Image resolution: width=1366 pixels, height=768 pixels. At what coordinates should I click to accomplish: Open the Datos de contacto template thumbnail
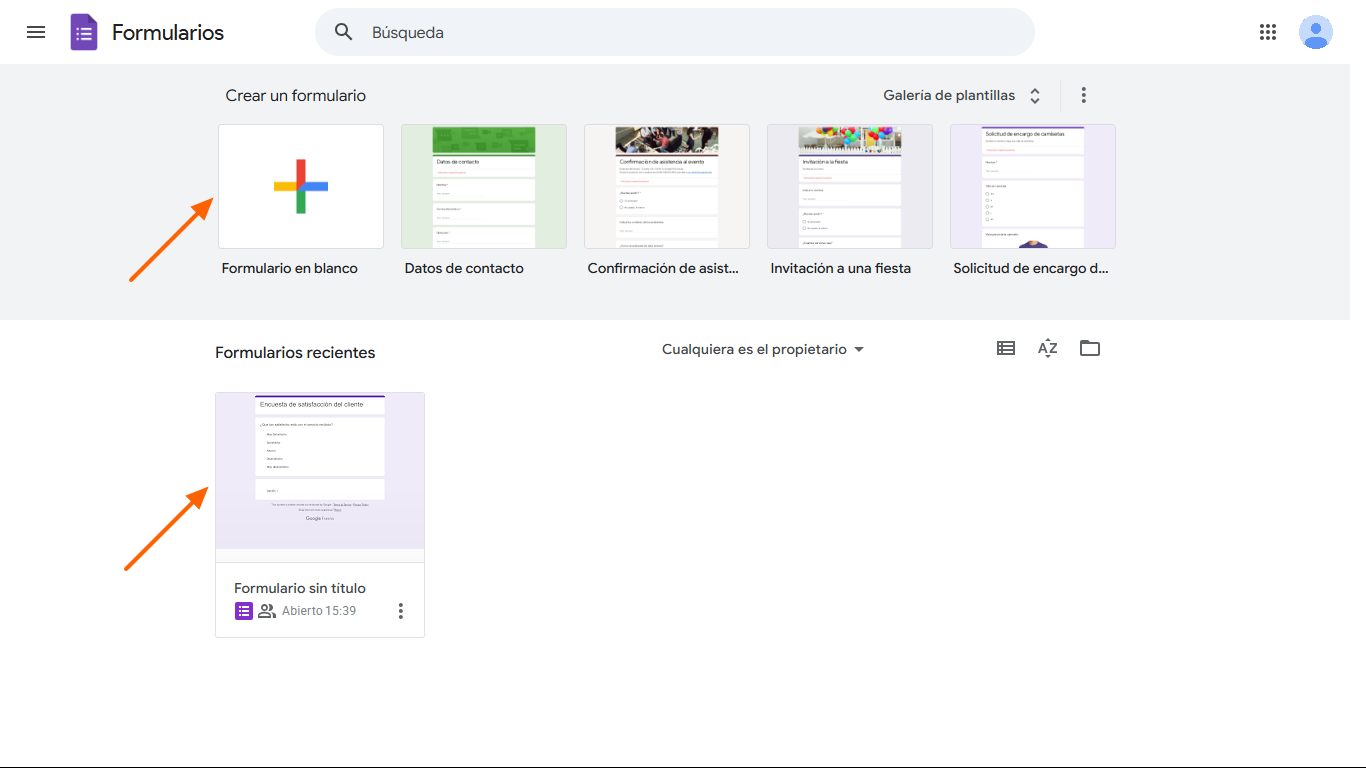[484, 187]
